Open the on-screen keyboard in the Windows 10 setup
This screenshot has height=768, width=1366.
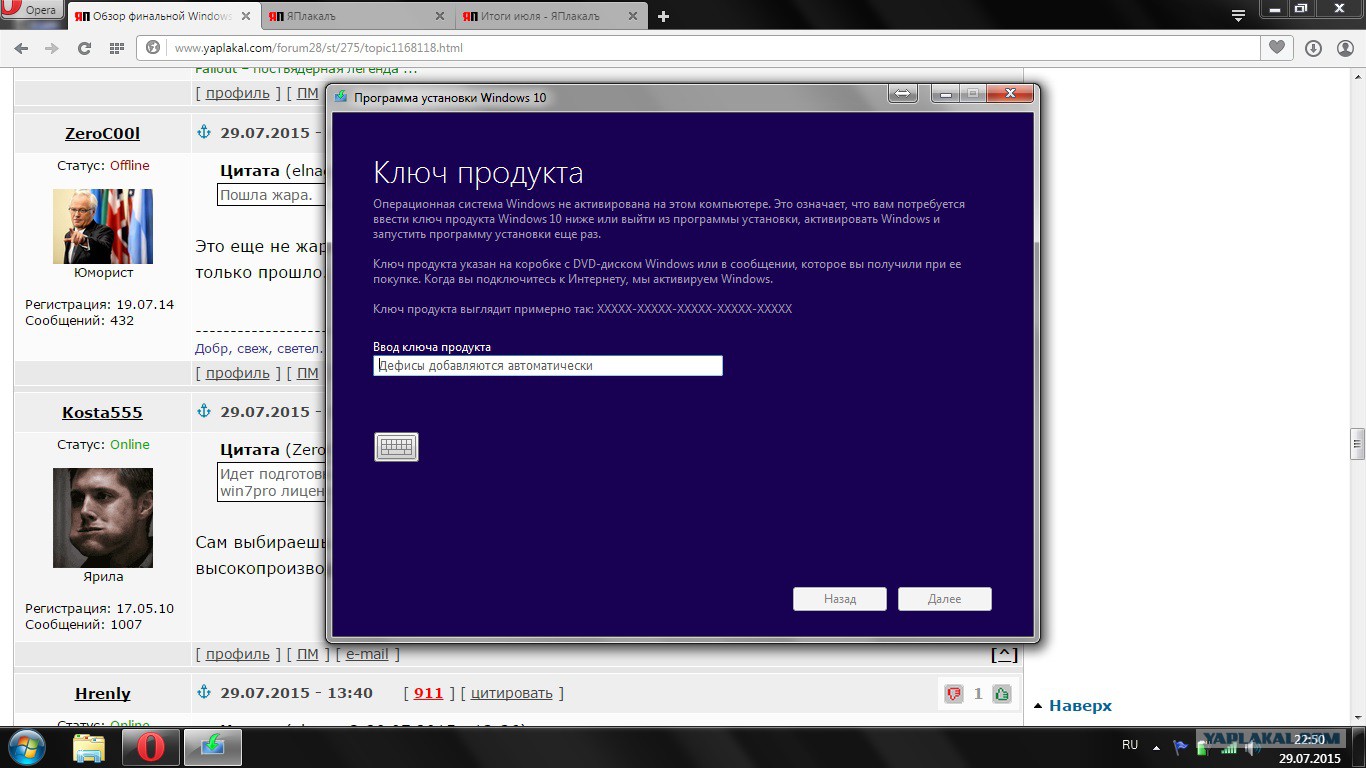click(x=396, y=447)
